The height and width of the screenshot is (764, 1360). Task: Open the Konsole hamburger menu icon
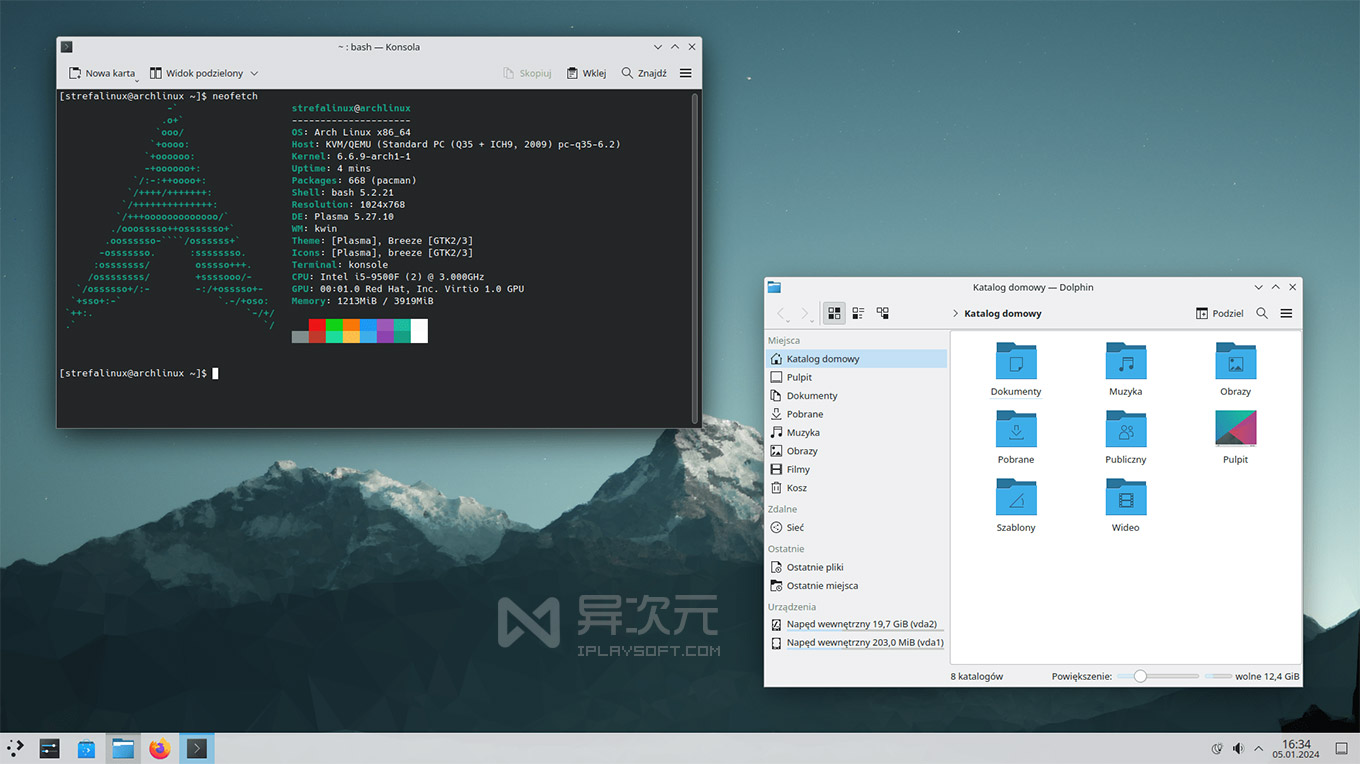[685, 72]
